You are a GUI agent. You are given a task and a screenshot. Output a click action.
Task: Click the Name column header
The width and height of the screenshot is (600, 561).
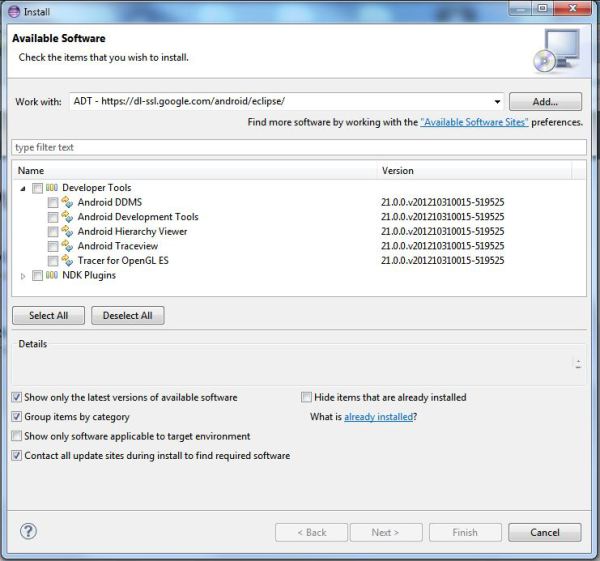pyautogui.click(x=195, y=171)
